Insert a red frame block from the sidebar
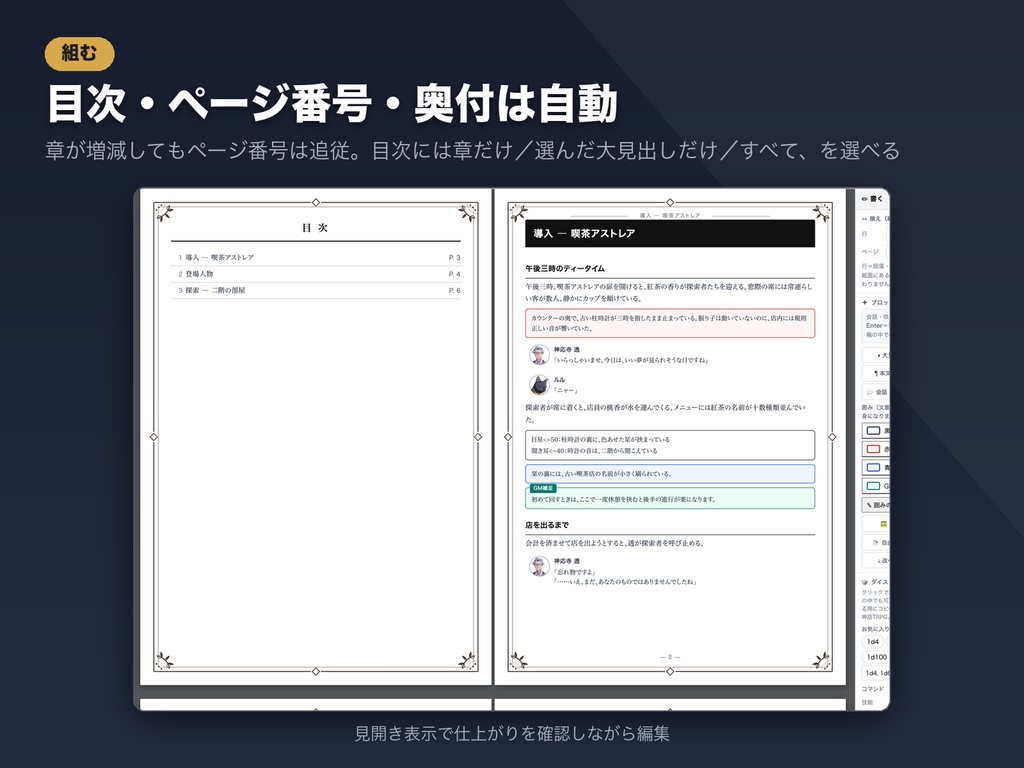This screenshot has height=768, width=1024. pyautogui.click(x=876, y=449)
